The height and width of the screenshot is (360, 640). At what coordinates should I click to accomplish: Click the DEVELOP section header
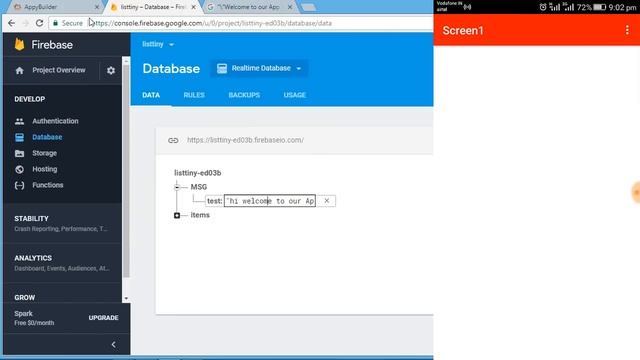tap(30, 99)
